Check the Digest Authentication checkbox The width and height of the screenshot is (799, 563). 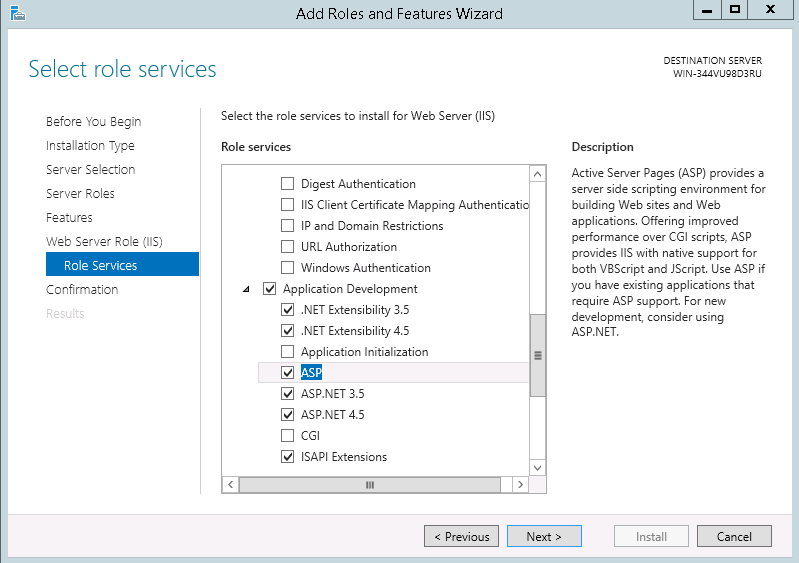click(x=287, y=183)
